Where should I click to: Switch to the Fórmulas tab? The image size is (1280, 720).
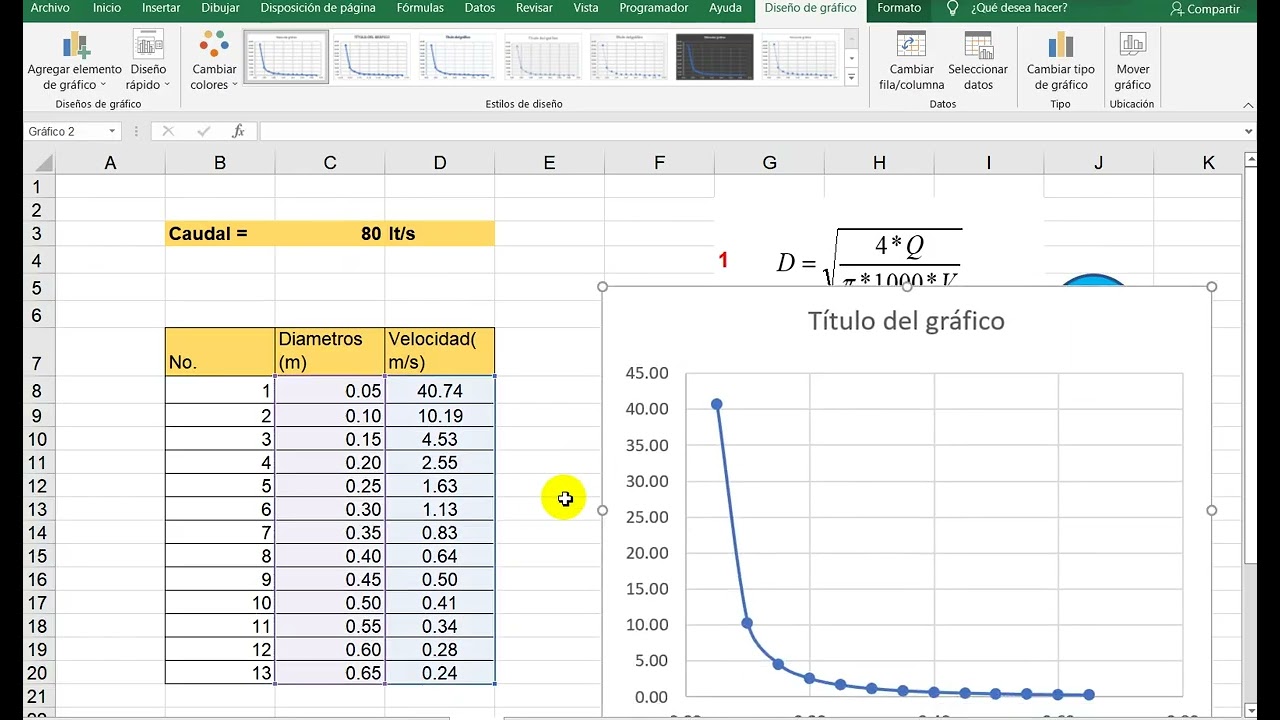point(420,8)
